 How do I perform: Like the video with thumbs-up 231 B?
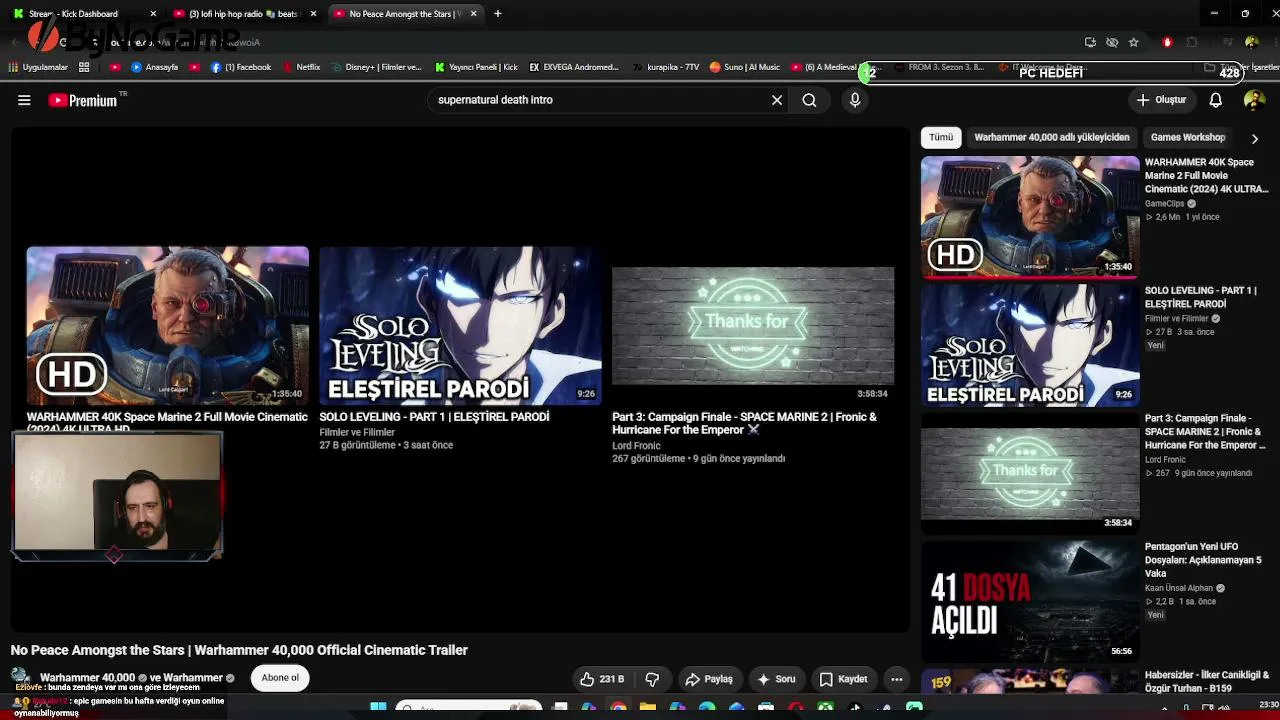click(601, 679)
